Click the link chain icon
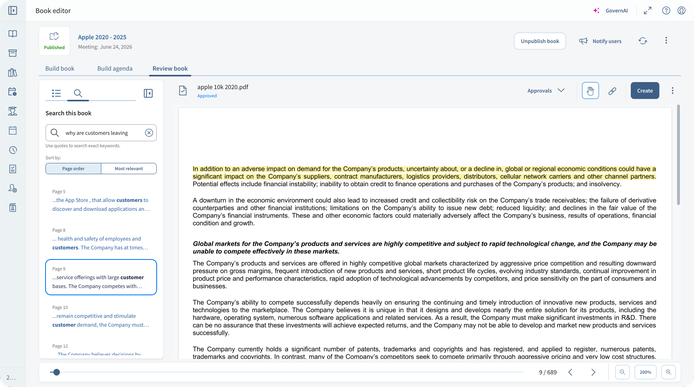This screenshot has height=387, width=694. pos(612,91)
